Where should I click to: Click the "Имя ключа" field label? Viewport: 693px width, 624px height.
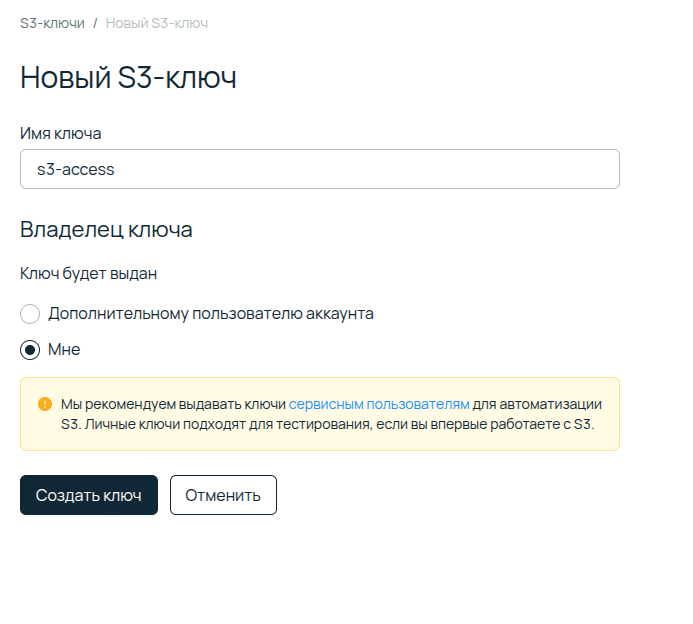pos(61,133)
